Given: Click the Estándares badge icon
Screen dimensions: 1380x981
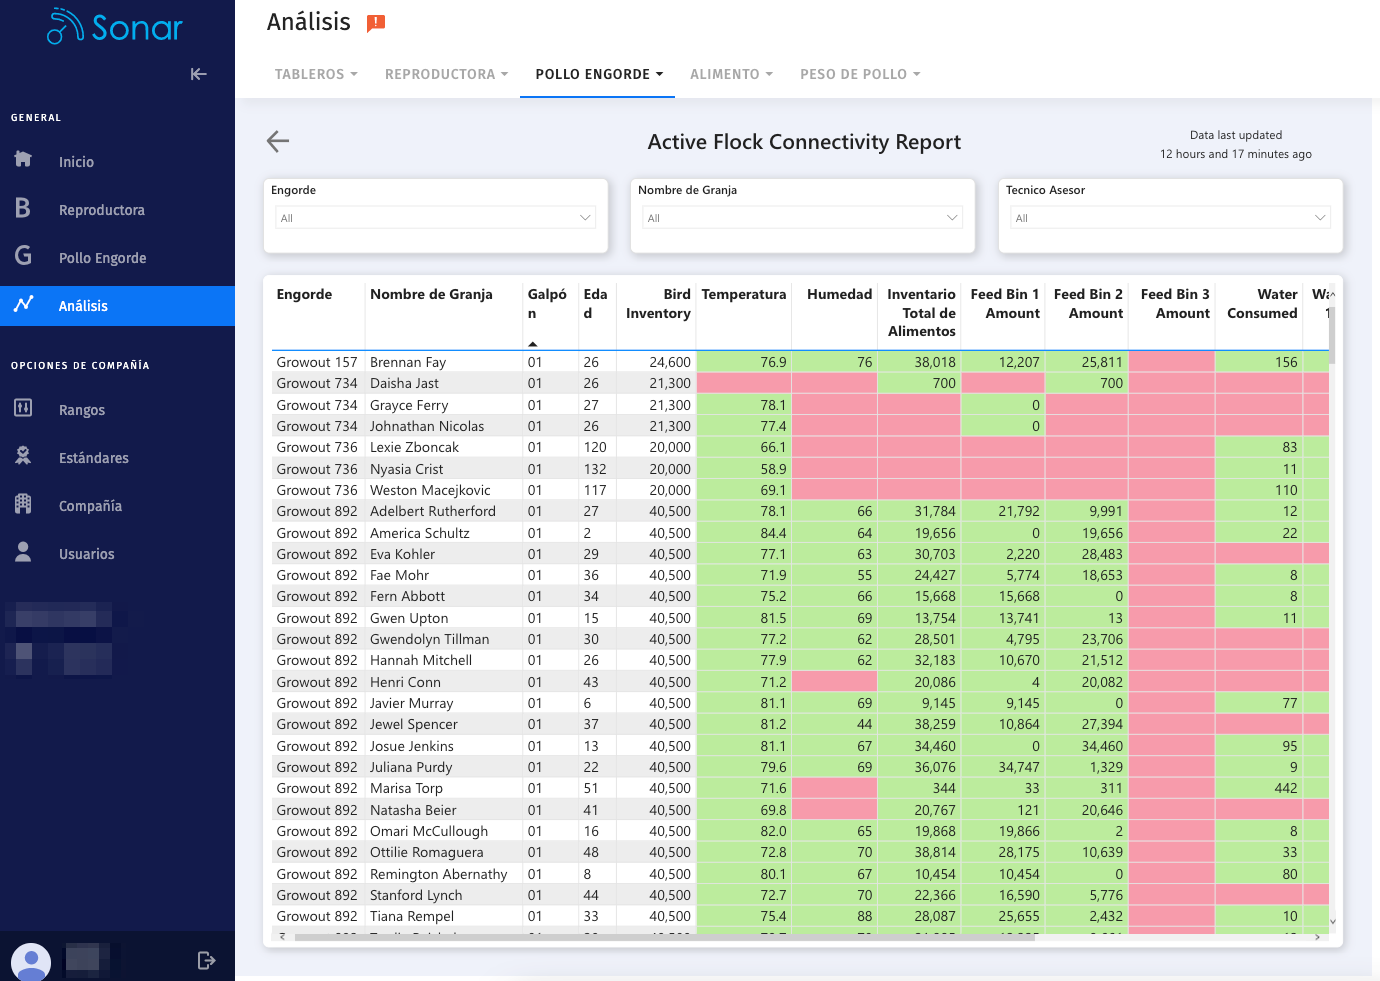Looking at the screenshot, I should pos(23,456).
